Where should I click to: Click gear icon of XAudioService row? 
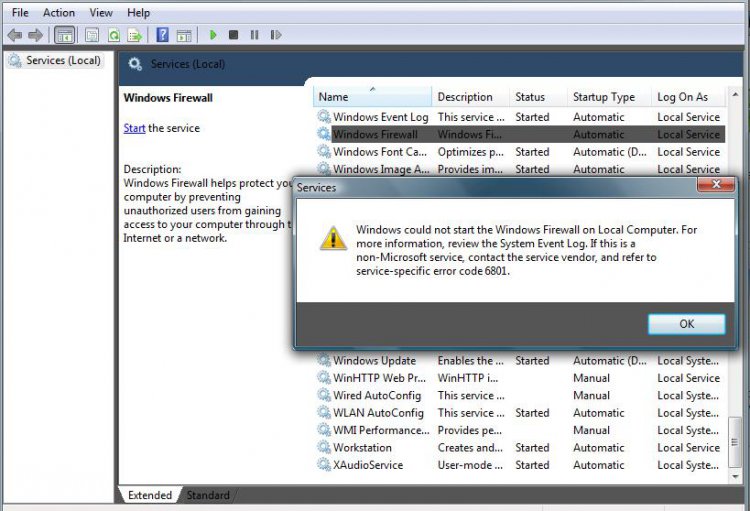324,465
